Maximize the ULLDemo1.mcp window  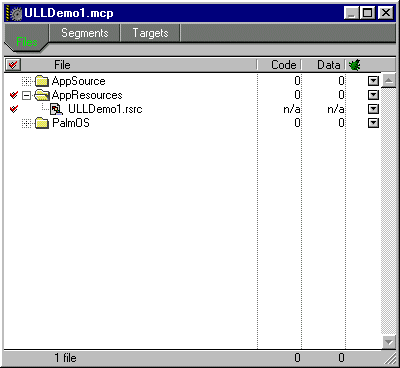(x=368, y=13)
